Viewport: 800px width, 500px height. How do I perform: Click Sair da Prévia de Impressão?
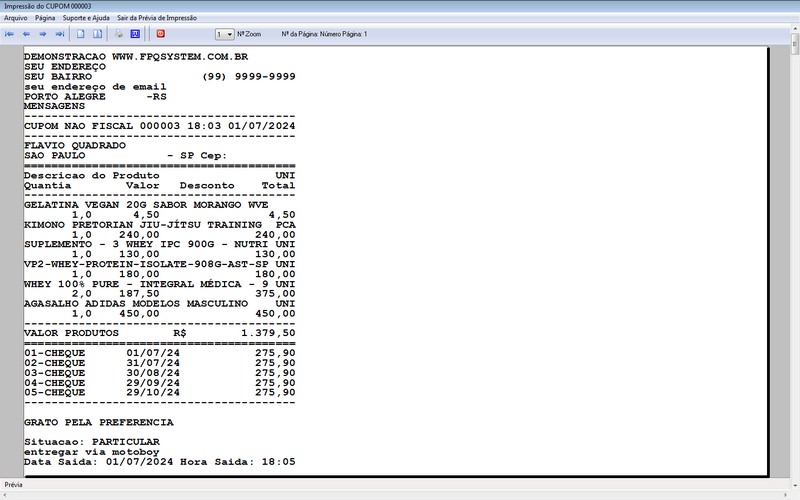click(157, 18)
